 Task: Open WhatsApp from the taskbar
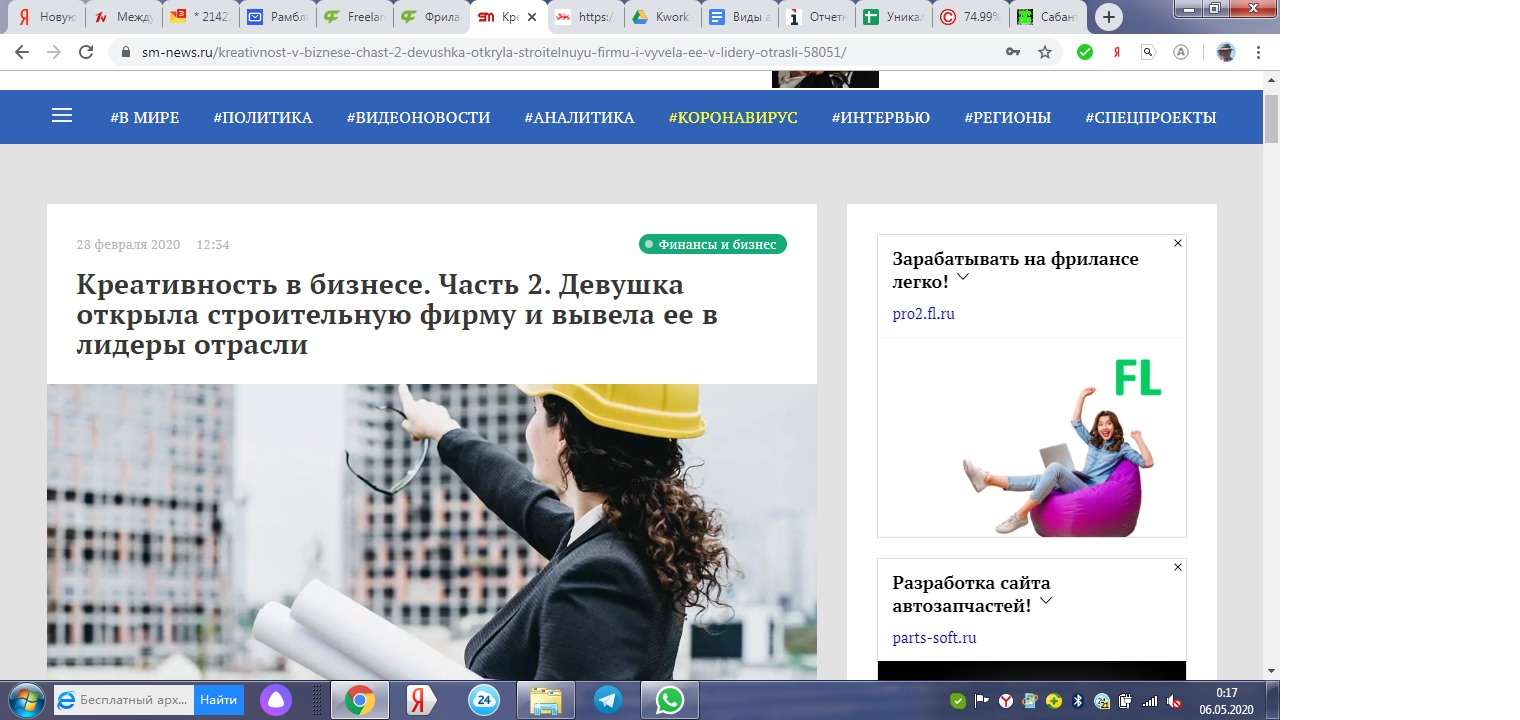(x=669, y=700)
